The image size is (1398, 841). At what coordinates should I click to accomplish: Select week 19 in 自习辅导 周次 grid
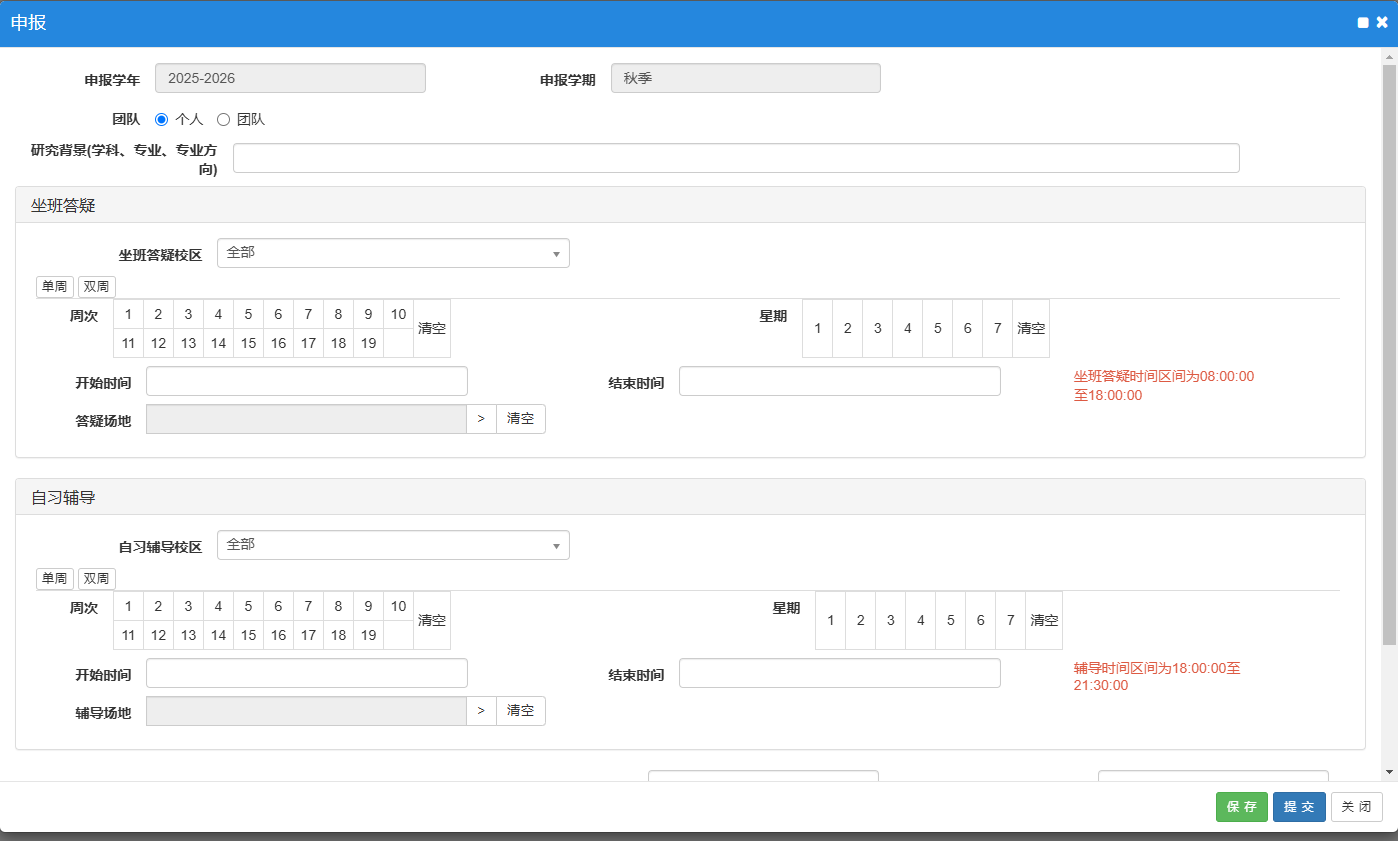368,635
